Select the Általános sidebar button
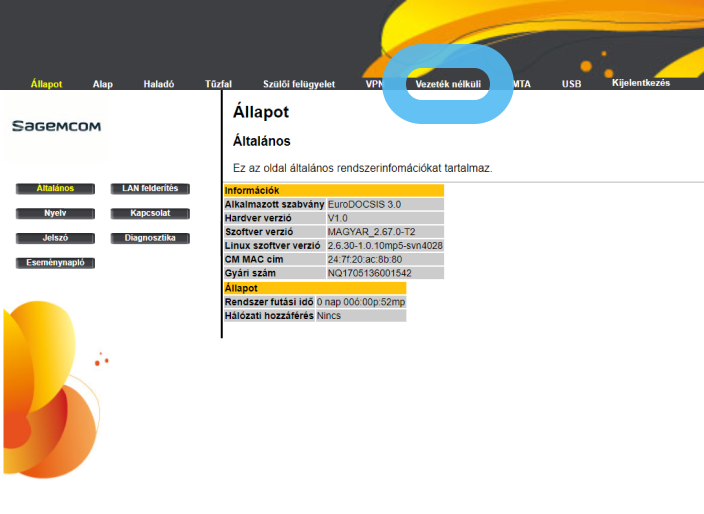704x514 pixels. [57, 188]
